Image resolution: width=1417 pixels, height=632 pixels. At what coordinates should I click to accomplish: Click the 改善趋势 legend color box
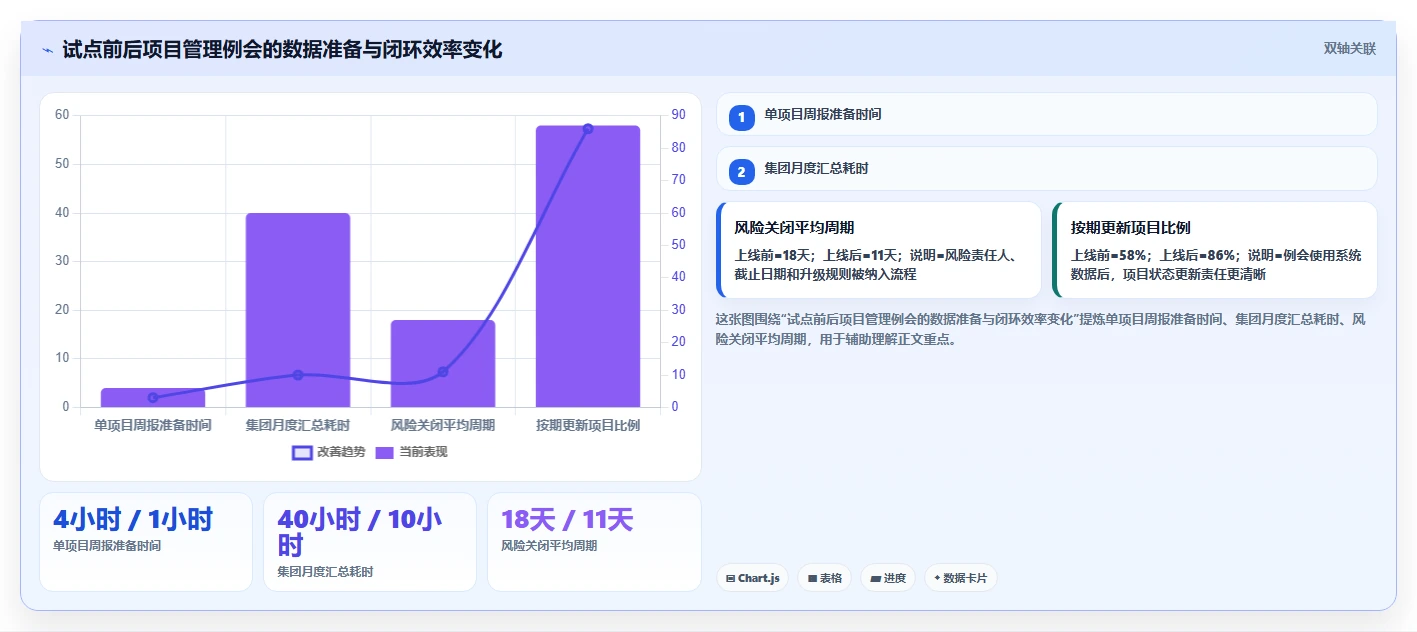pos(302,452)
